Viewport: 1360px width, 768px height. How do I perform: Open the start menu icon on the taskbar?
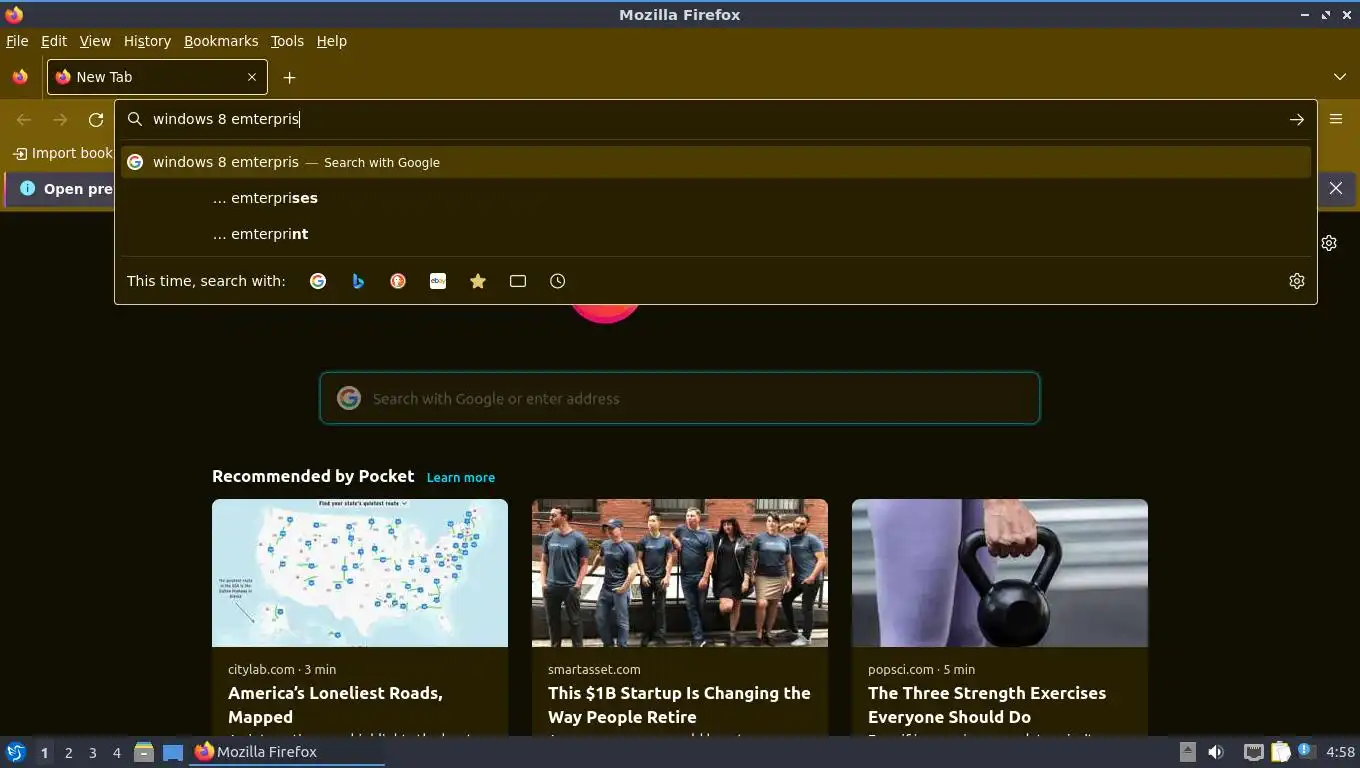click(x=16, y=752)
